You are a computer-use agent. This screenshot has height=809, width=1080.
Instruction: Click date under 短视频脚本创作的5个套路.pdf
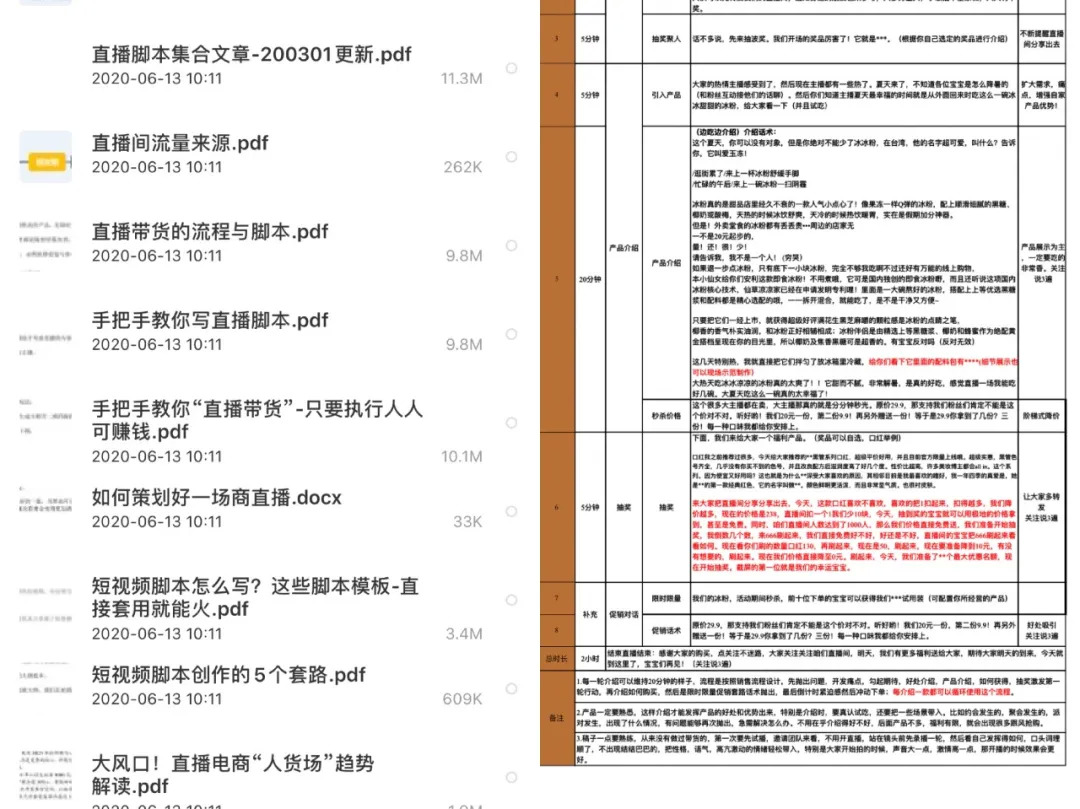[x=157, y=699]
